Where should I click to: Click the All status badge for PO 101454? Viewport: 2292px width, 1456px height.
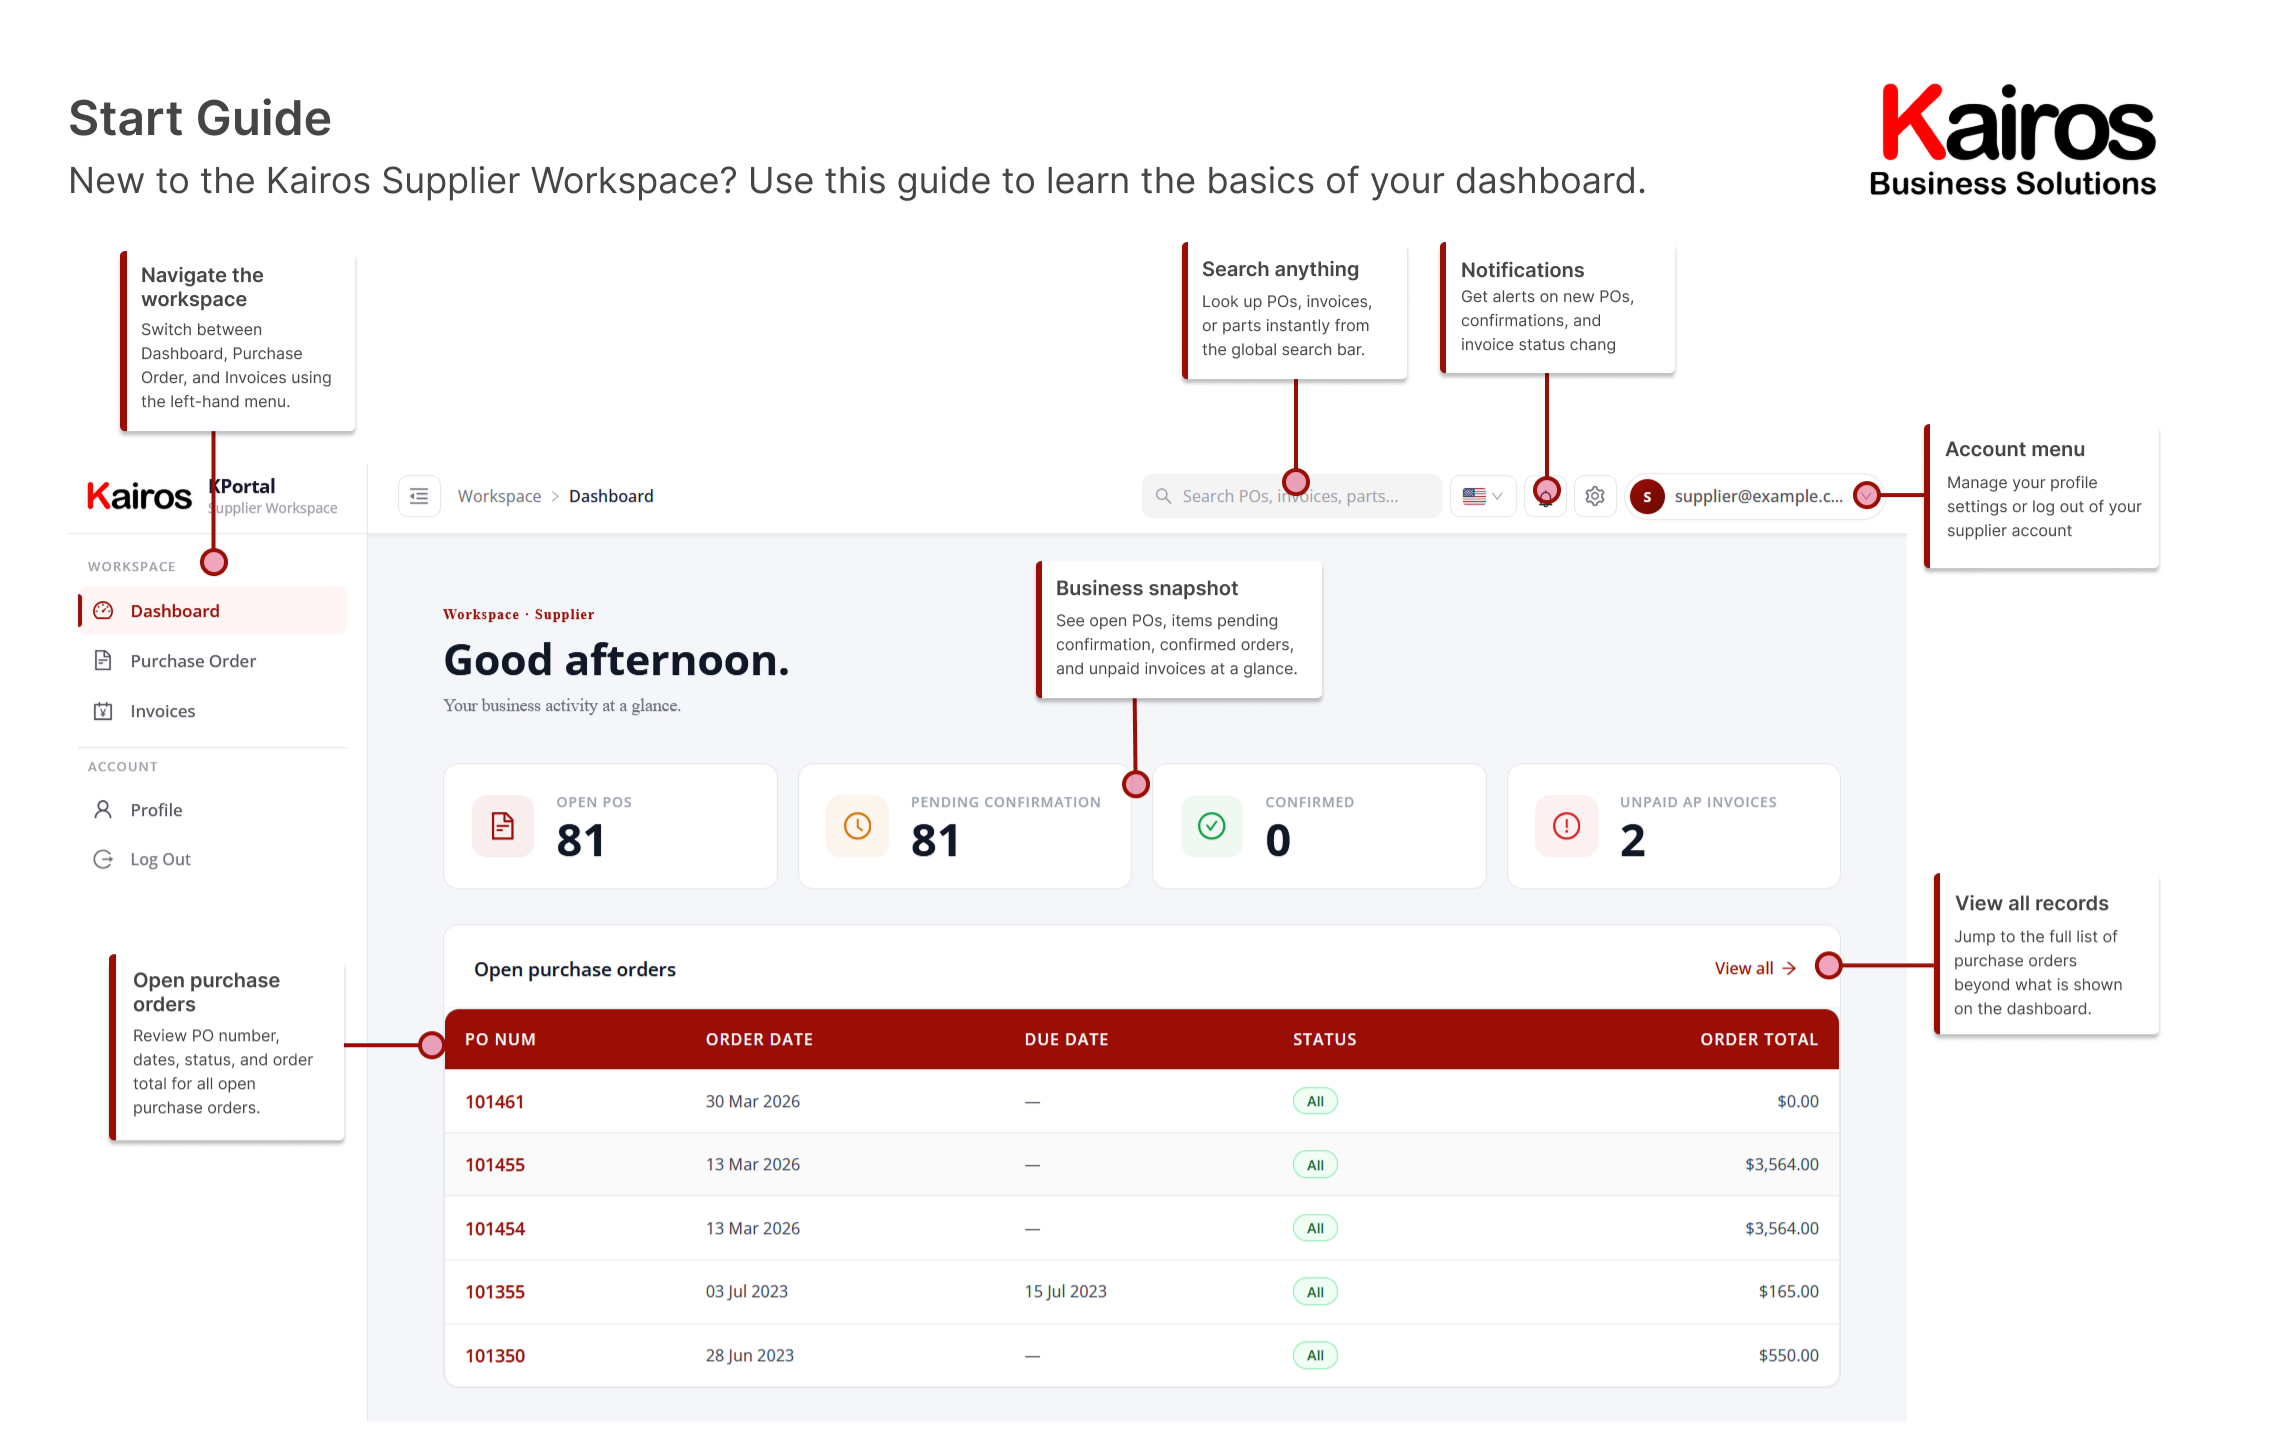coord(1315,1228)
